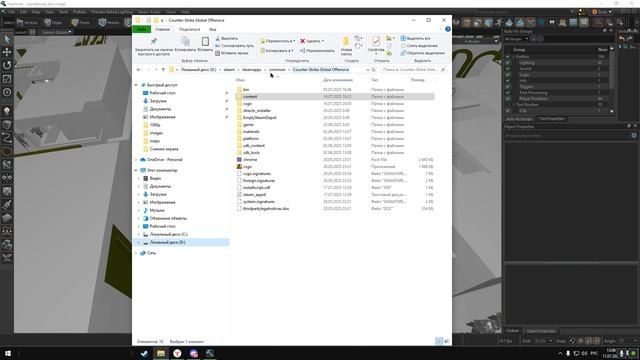640x360 pixels.
Task: Pin to Quick access (Закрепить) ribbon icon
Action: pos(154,46)
